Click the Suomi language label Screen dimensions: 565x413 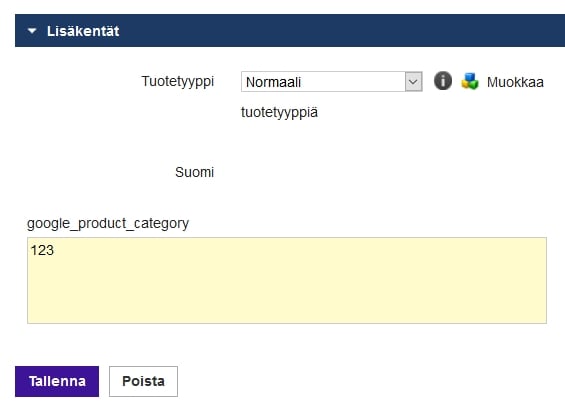point(195,172)
